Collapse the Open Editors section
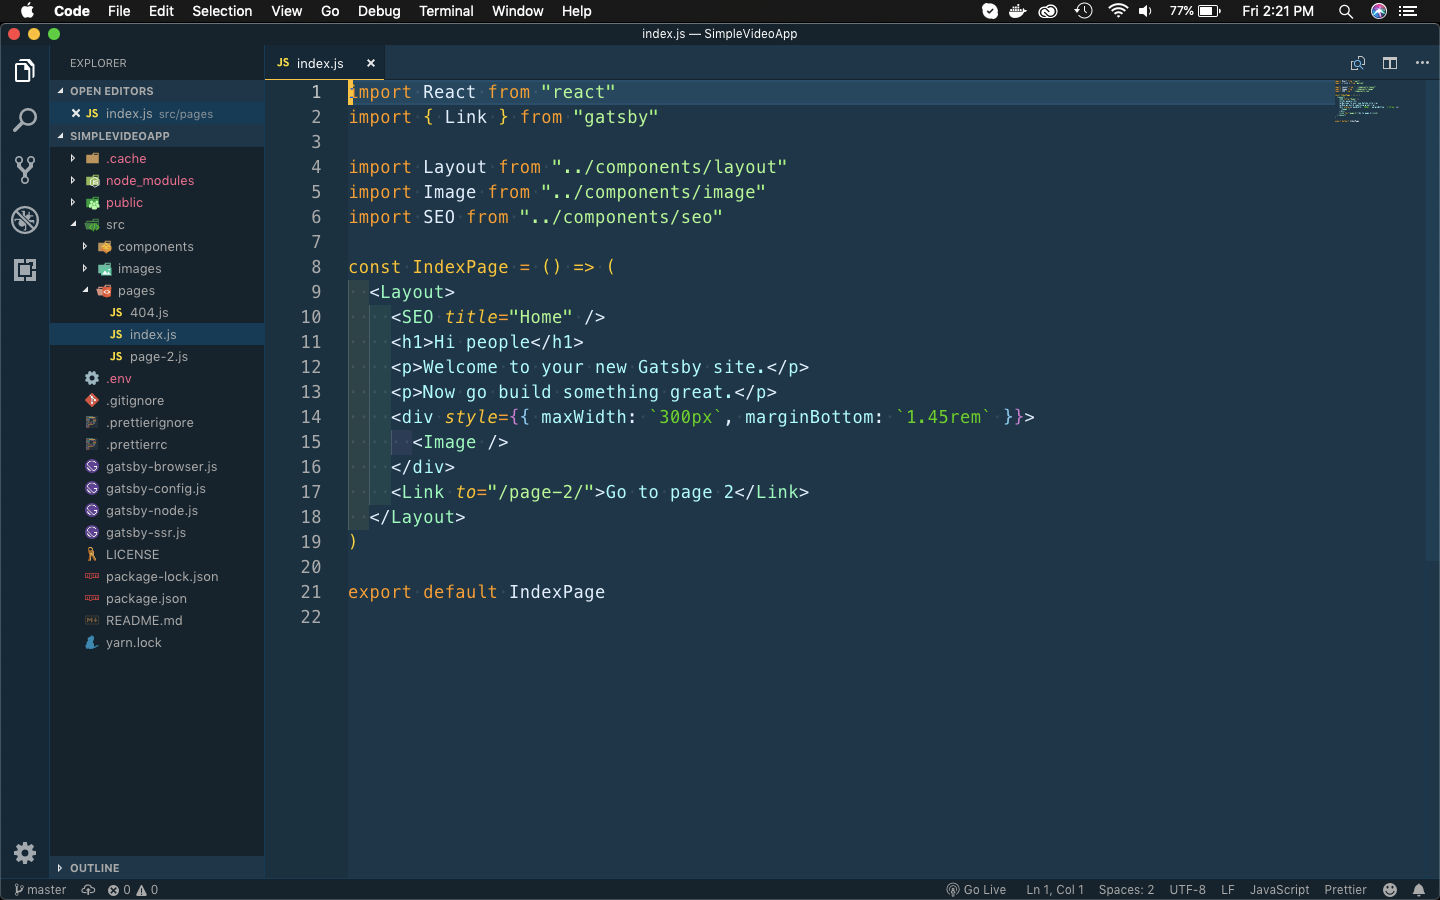 [157, 91]
